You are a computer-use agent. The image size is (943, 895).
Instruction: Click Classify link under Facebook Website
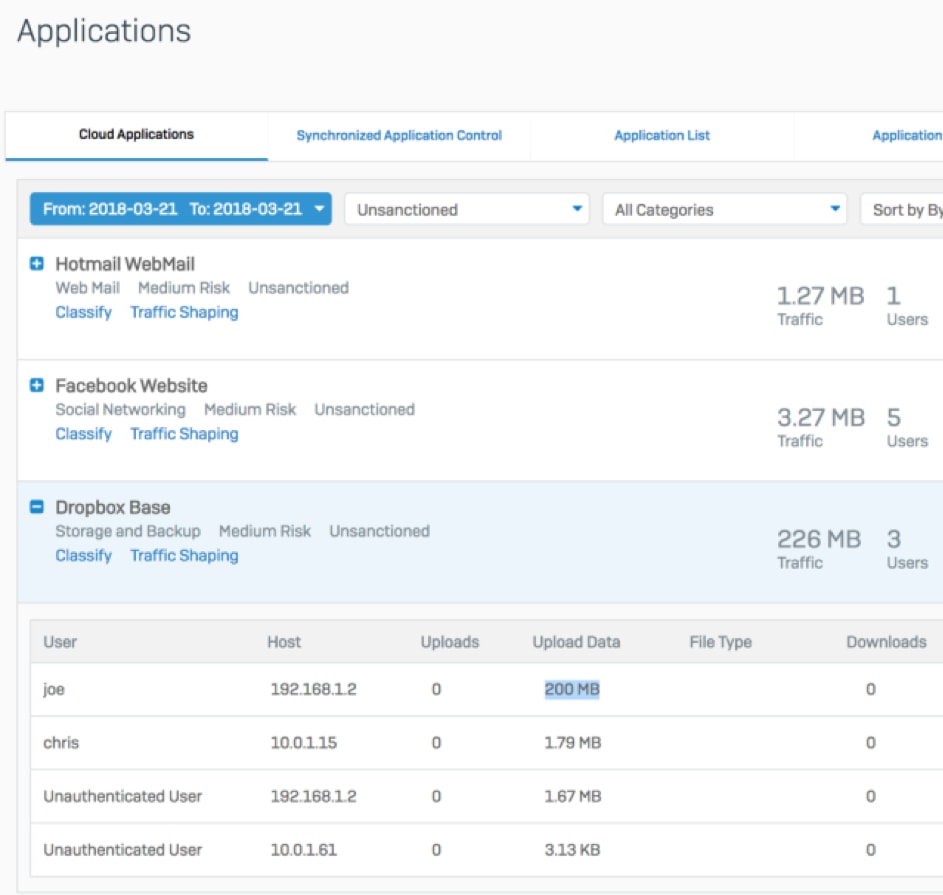point(83,434)
